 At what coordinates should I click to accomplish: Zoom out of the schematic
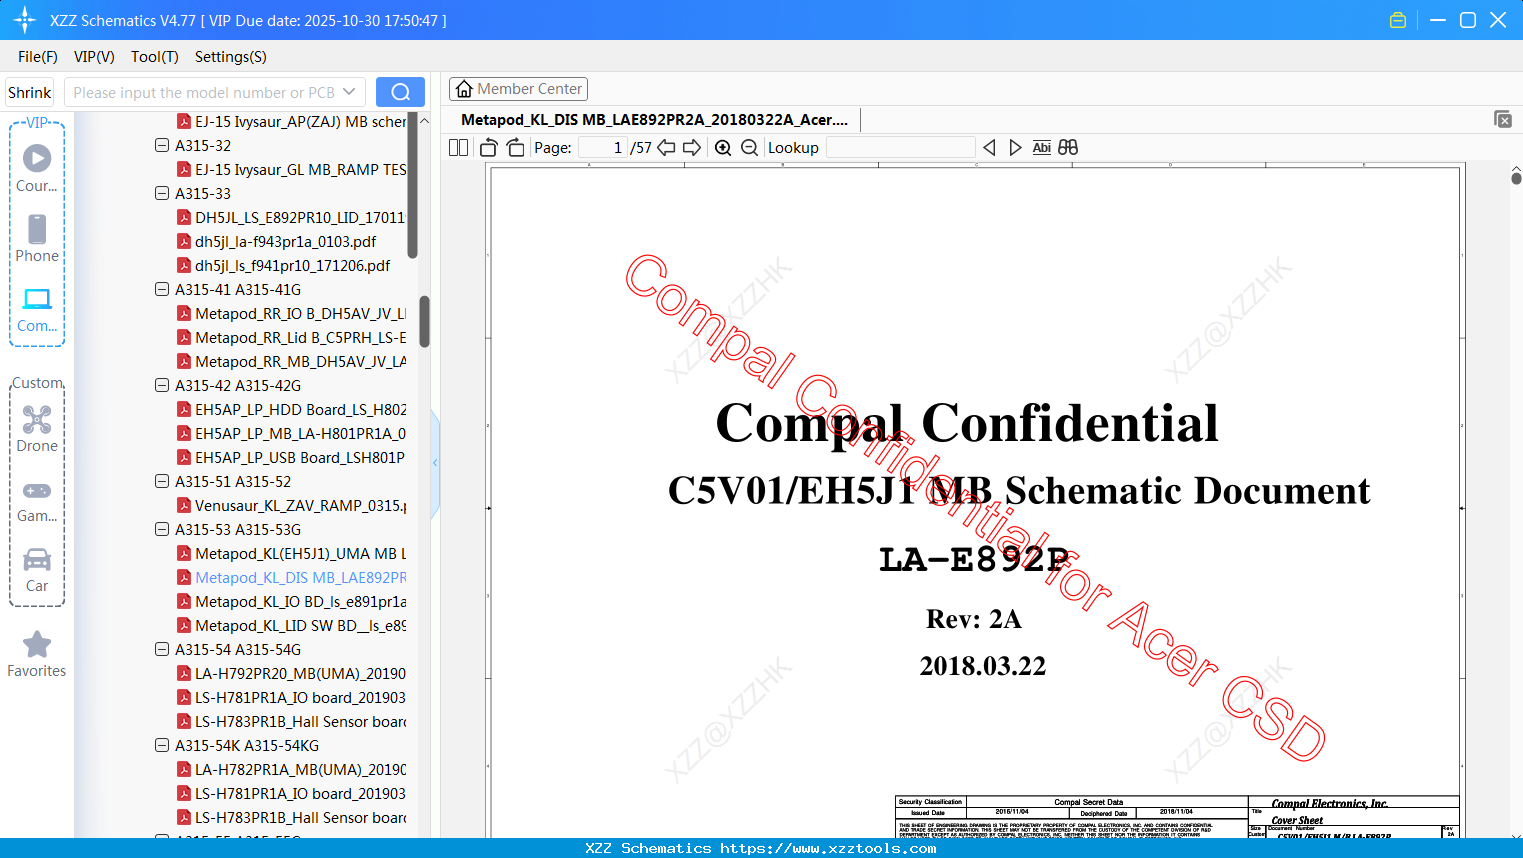750,148
